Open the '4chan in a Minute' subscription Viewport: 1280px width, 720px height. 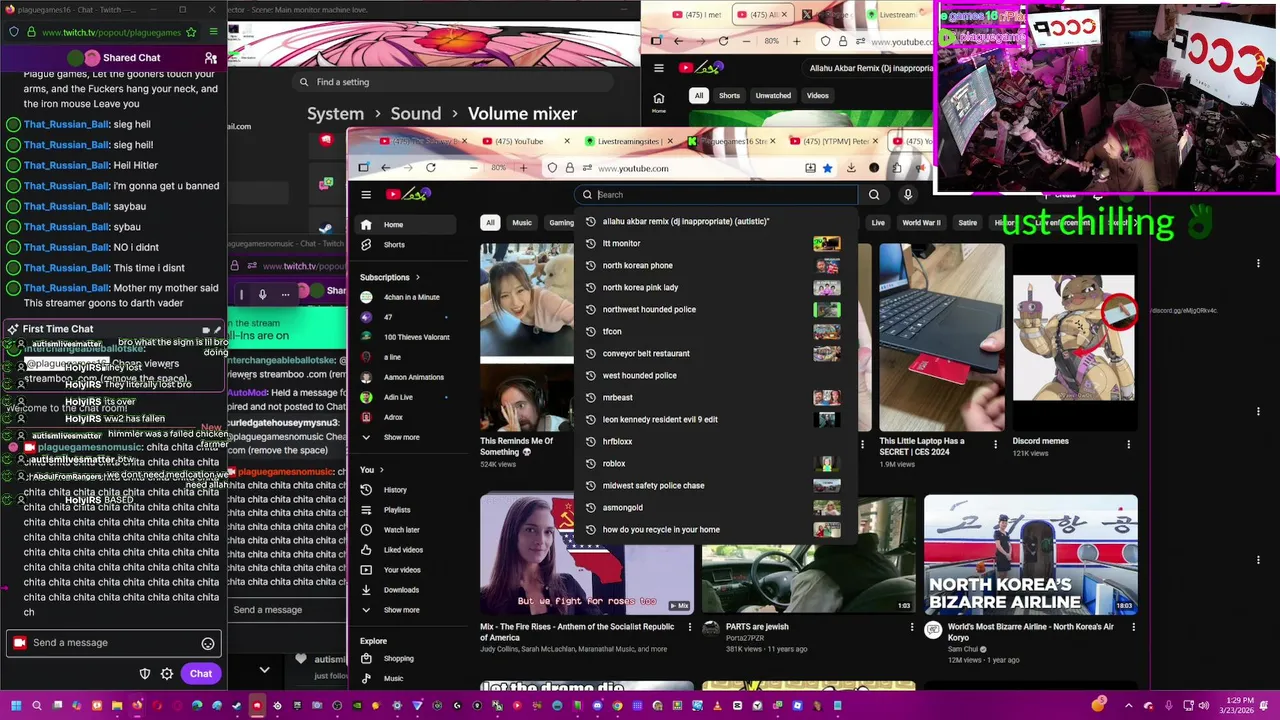[404, 297]
